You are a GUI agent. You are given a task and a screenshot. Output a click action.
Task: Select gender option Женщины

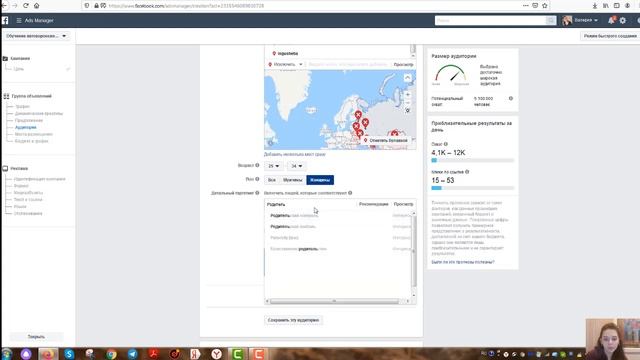tap(320, 180)
